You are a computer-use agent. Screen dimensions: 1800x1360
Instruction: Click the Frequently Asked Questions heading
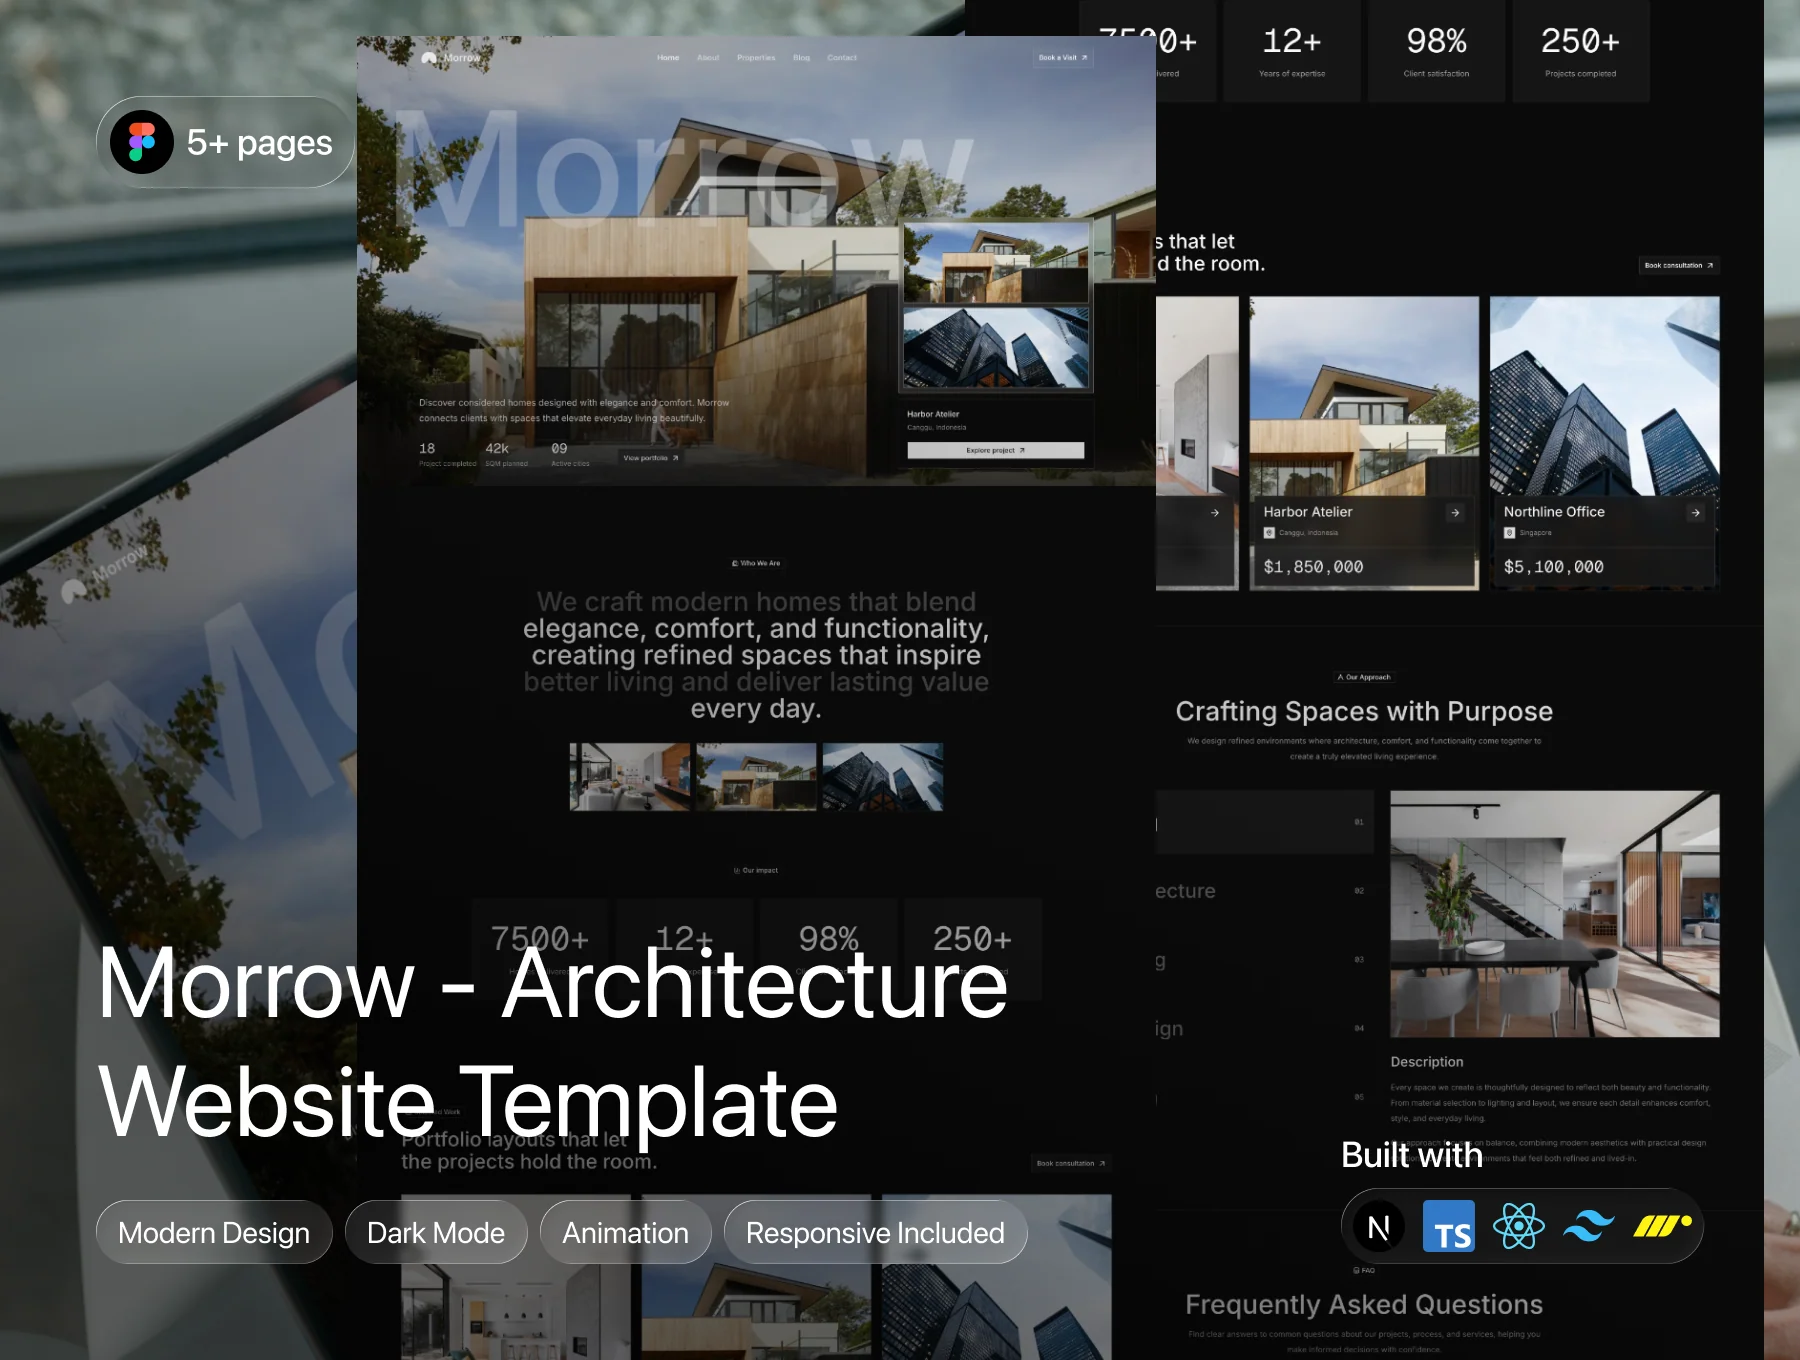pos(1364,1305)
